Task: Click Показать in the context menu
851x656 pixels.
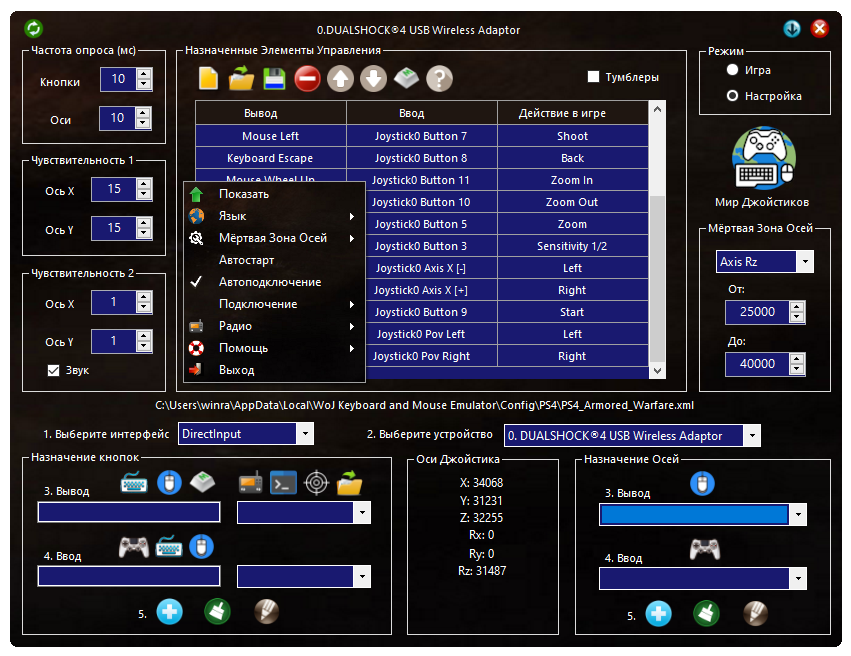Action: 274,194
